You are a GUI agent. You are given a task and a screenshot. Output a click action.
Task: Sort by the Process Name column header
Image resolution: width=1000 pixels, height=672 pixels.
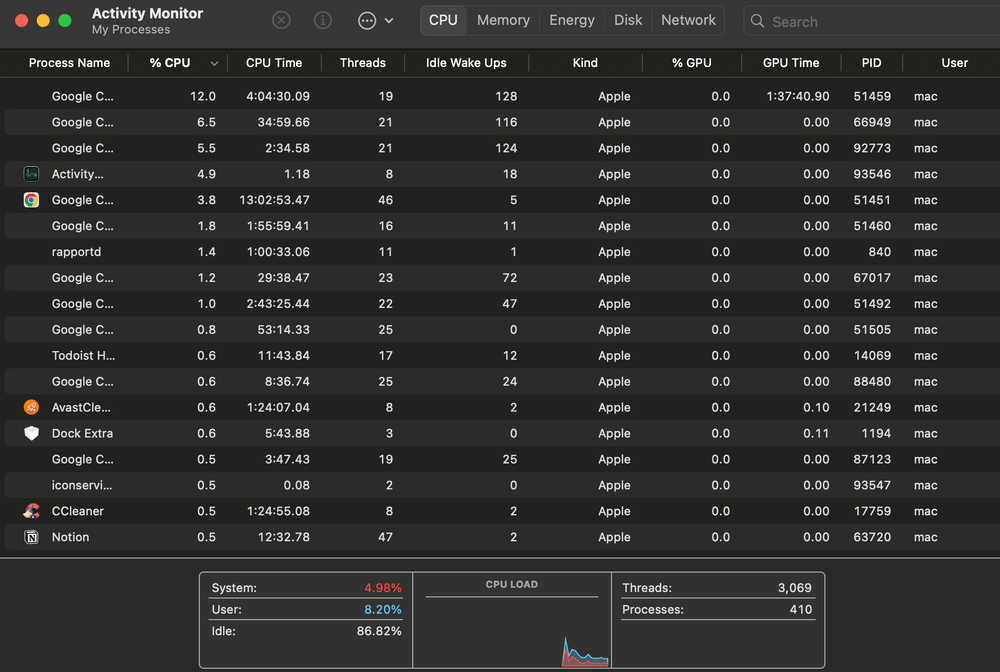69,63
